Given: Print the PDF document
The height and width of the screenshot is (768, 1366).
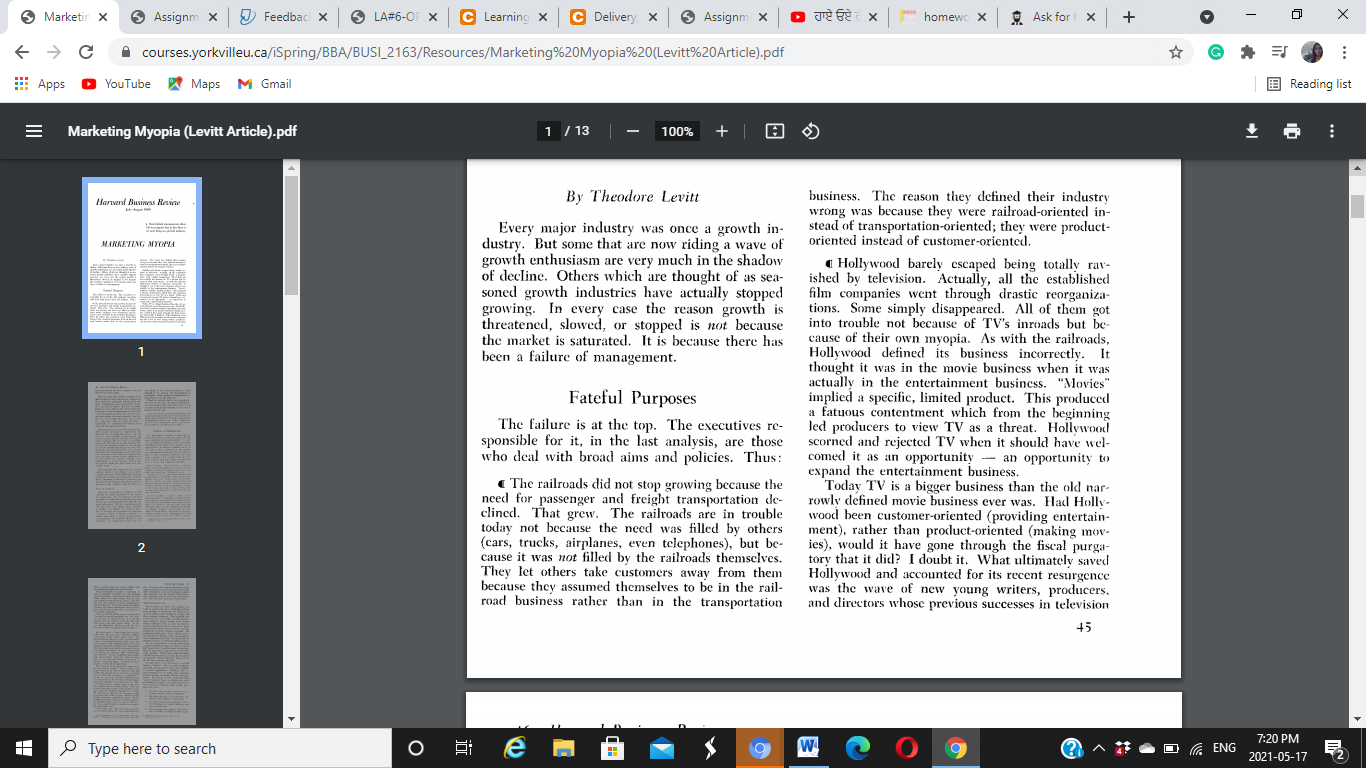Looking at the screenshot, I should pyautogui.click(x=1292, y=131).
